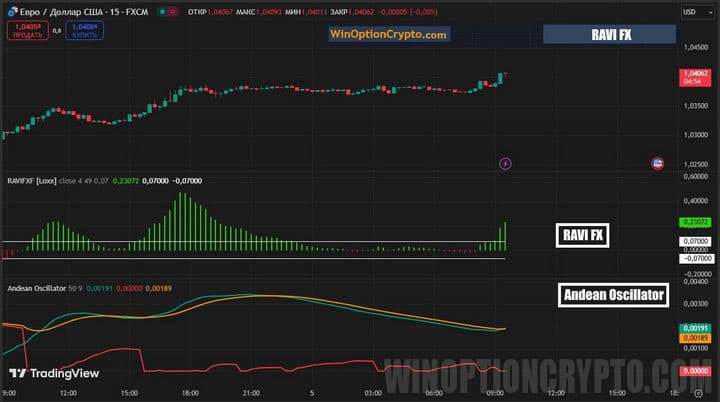Click the spread value between sell and buy

point(55,31)
